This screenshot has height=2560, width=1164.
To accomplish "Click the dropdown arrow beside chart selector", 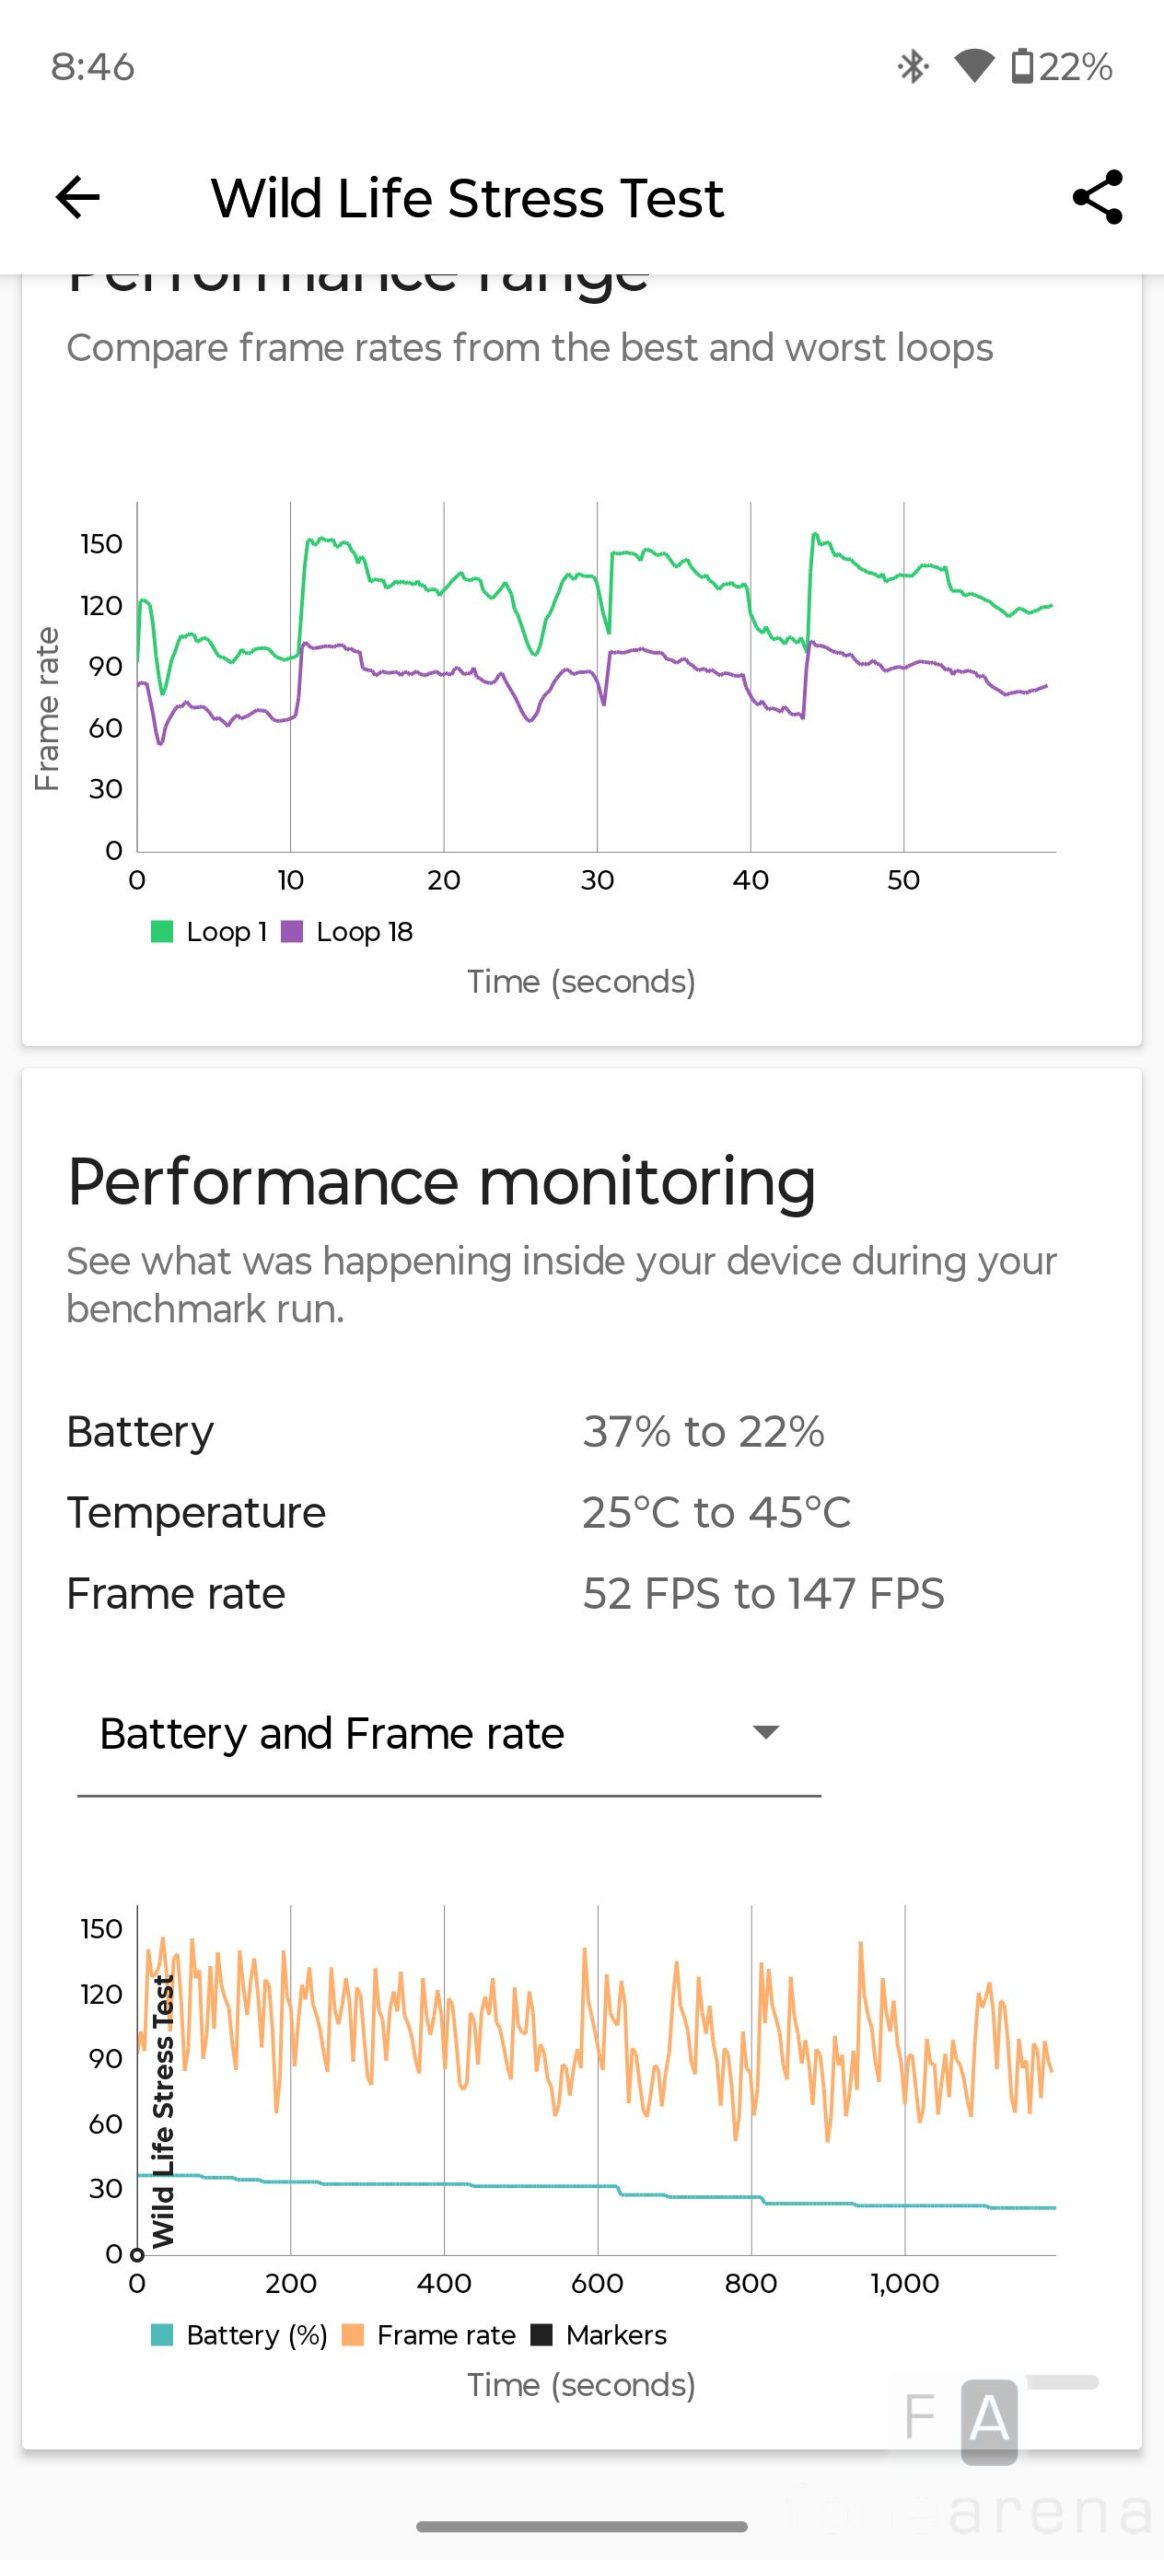I will click(x=766, y=1733).
